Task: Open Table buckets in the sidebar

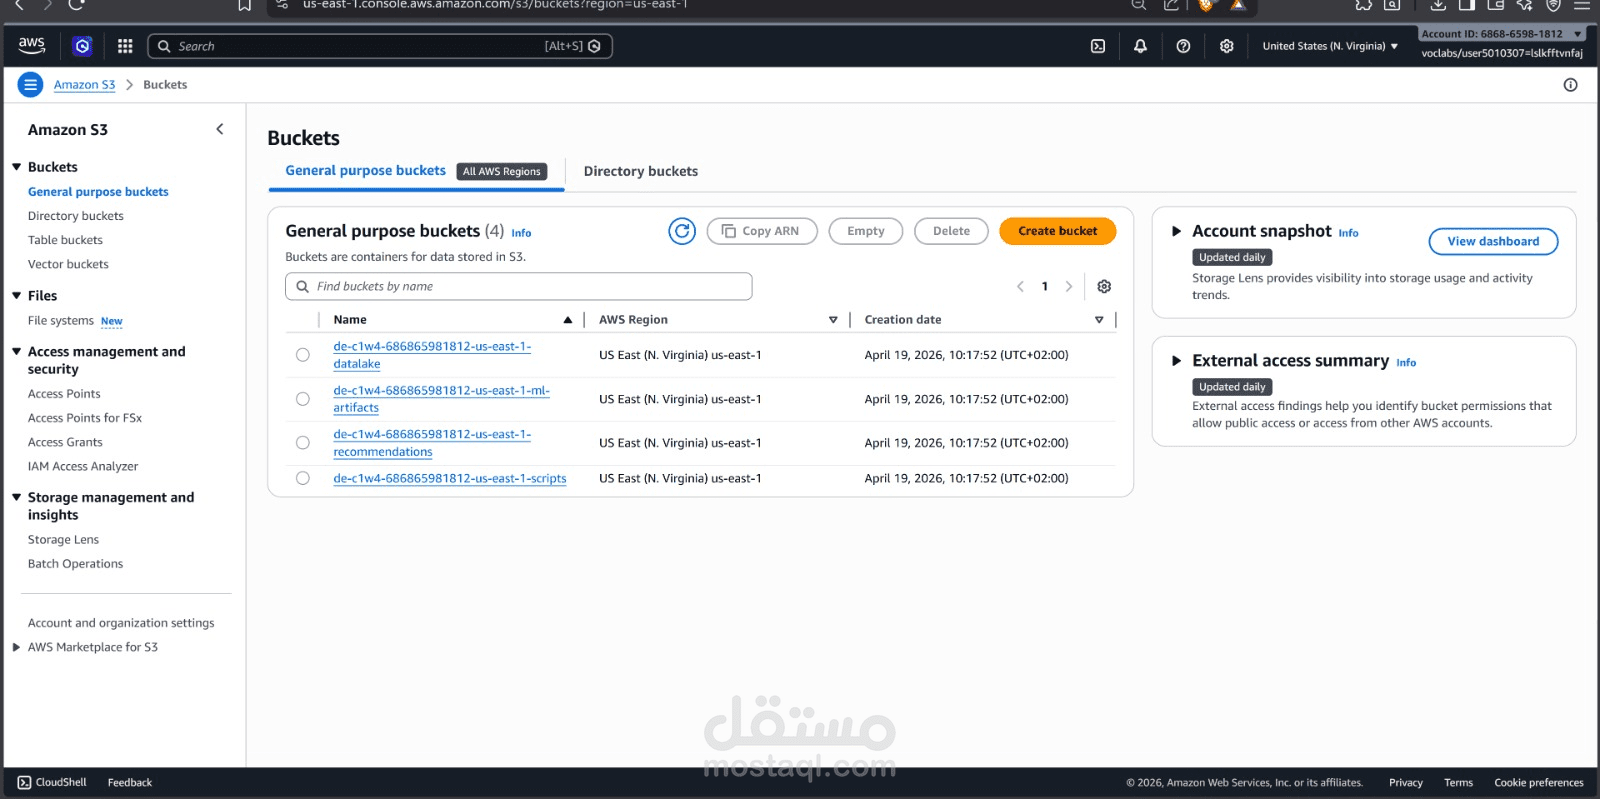Action: (65, 240)
